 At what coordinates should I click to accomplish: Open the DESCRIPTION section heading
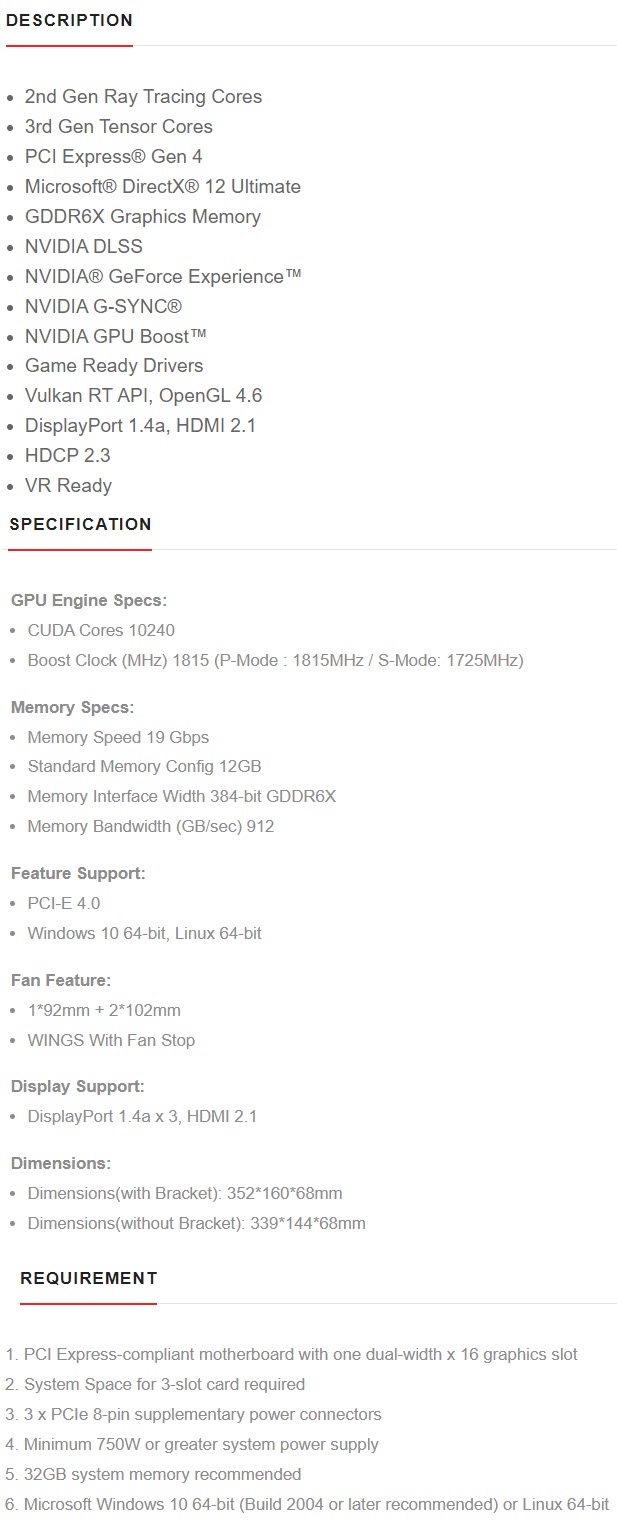point(69,20)
